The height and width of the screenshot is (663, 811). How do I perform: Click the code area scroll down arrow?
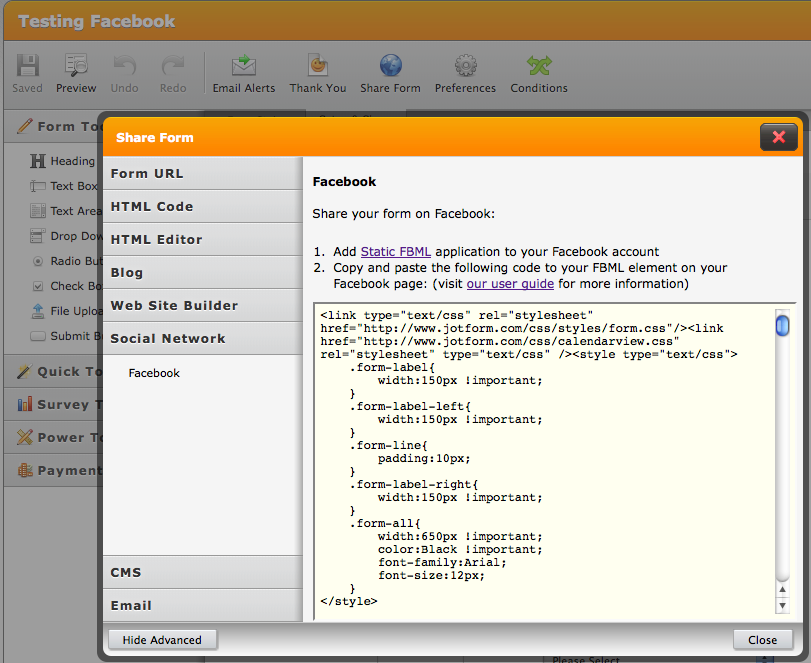point(783,606)
